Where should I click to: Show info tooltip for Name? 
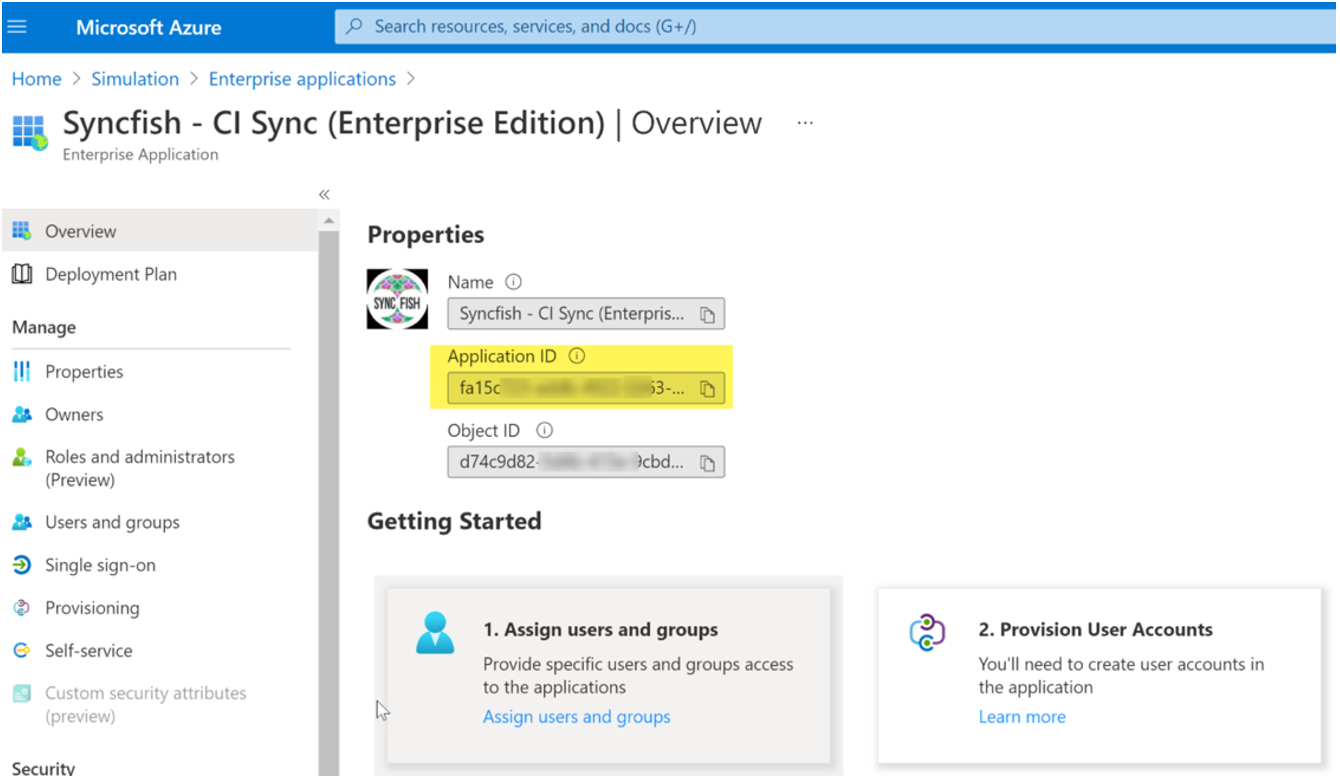pos(514,282)
